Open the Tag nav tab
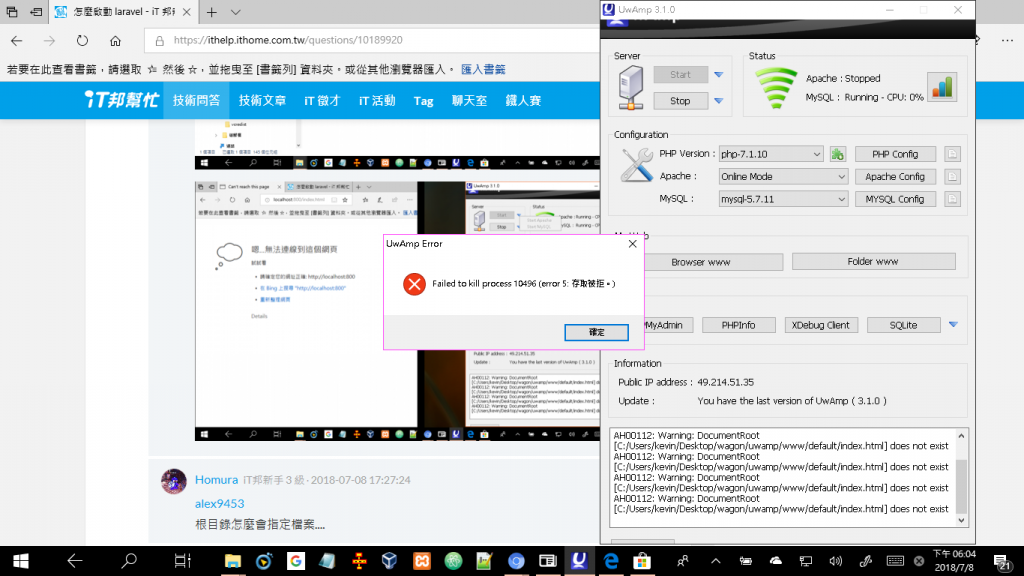The image size is (1024, 576). tap(423, 101)
